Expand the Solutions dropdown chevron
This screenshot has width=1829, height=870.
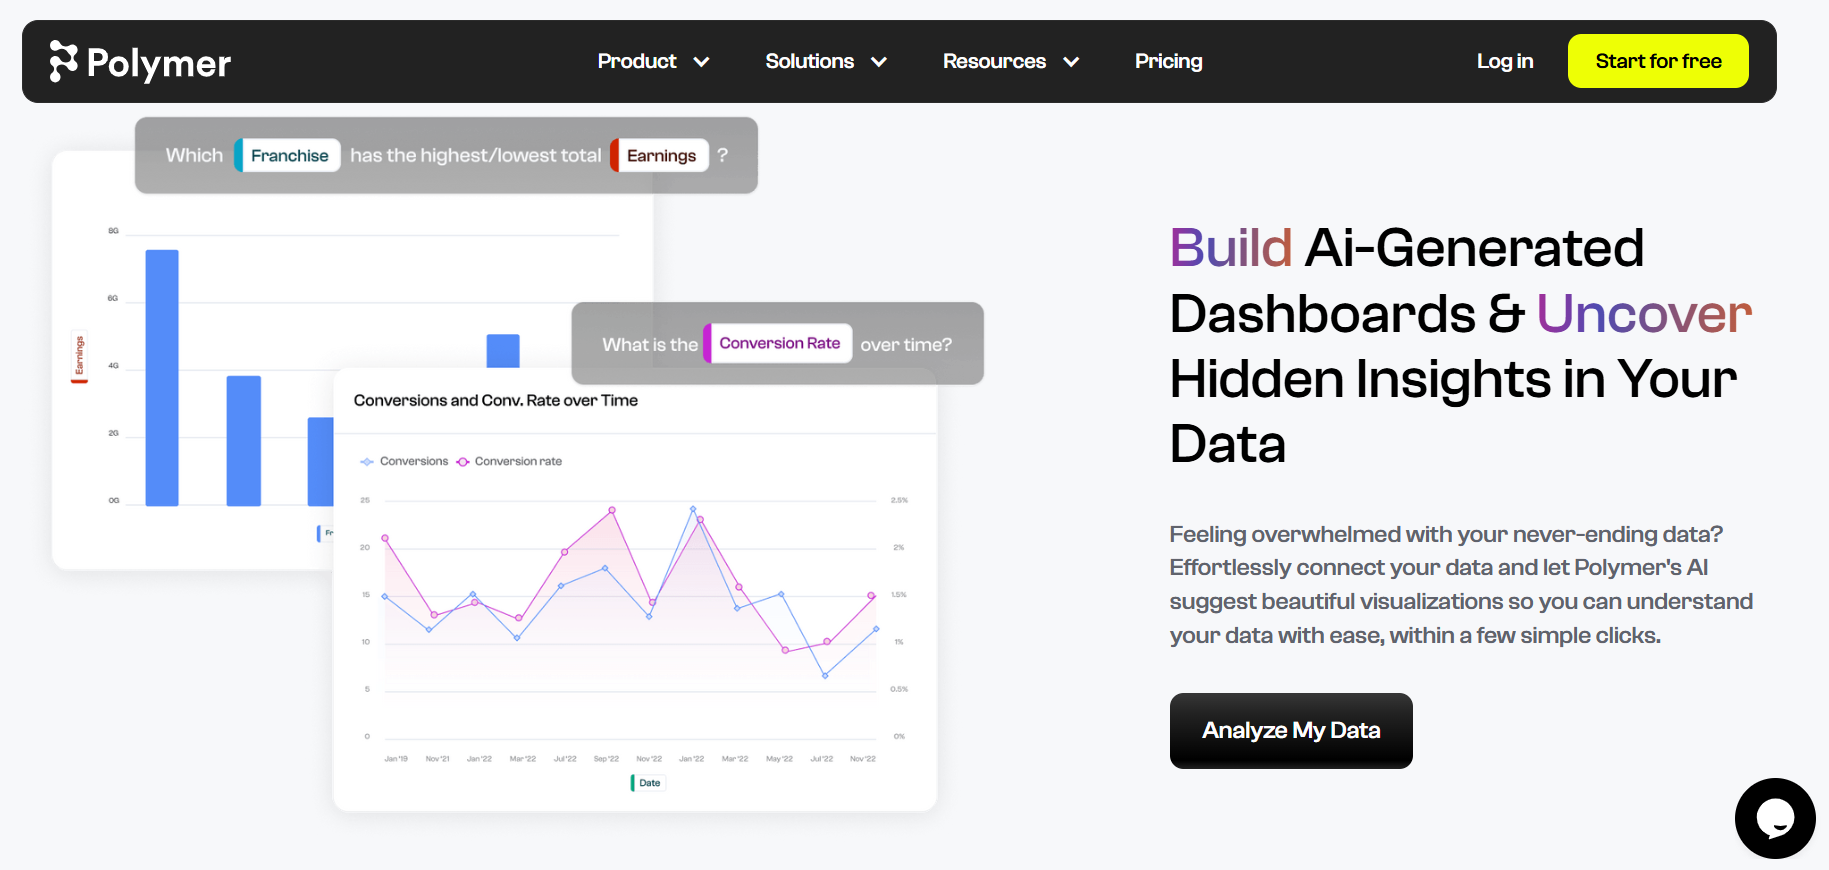879,62
